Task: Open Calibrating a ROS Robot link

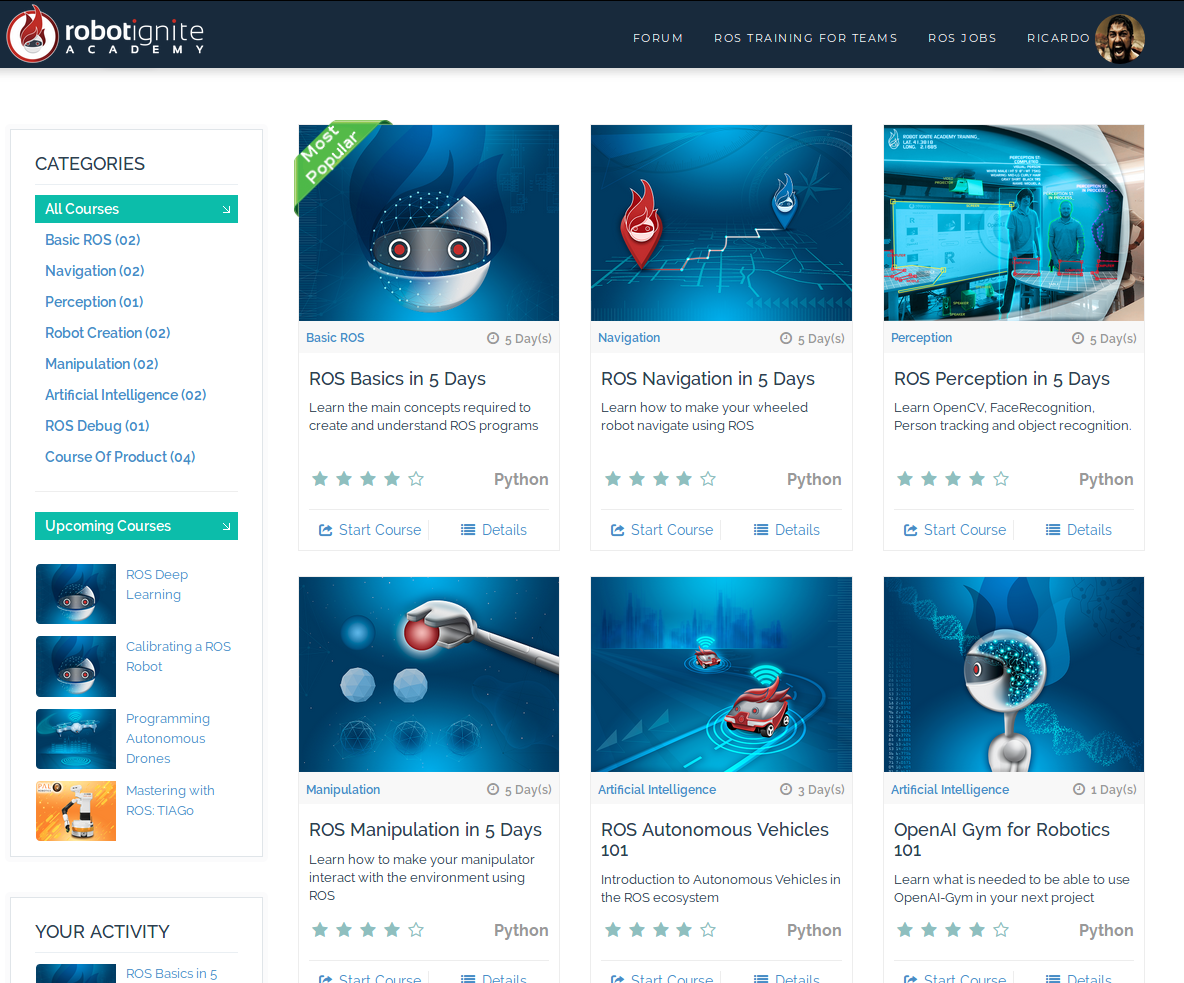Action: (x=178, y=656)
